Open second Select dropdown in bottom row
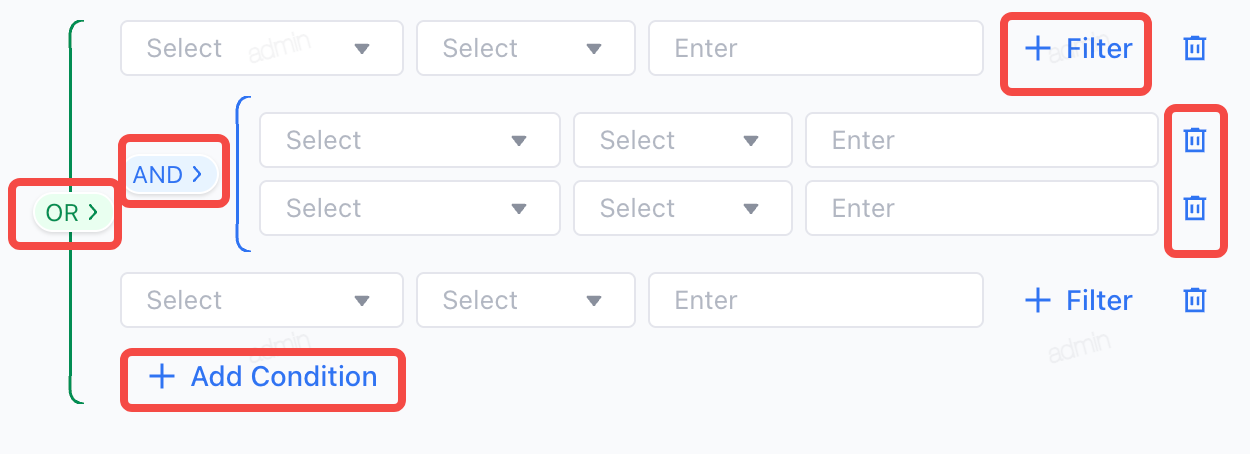This screenshot has width=1250, height=454. coord(526,300)
